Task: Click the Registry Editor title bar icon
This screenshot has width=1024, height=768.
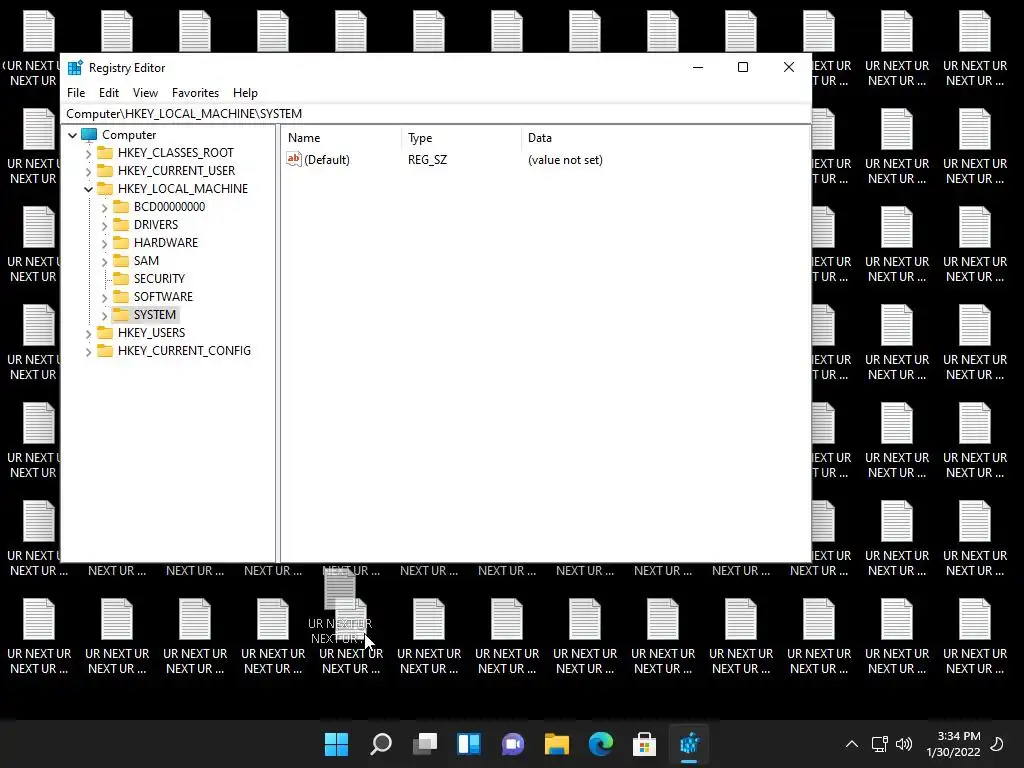Action: [75, 67]
